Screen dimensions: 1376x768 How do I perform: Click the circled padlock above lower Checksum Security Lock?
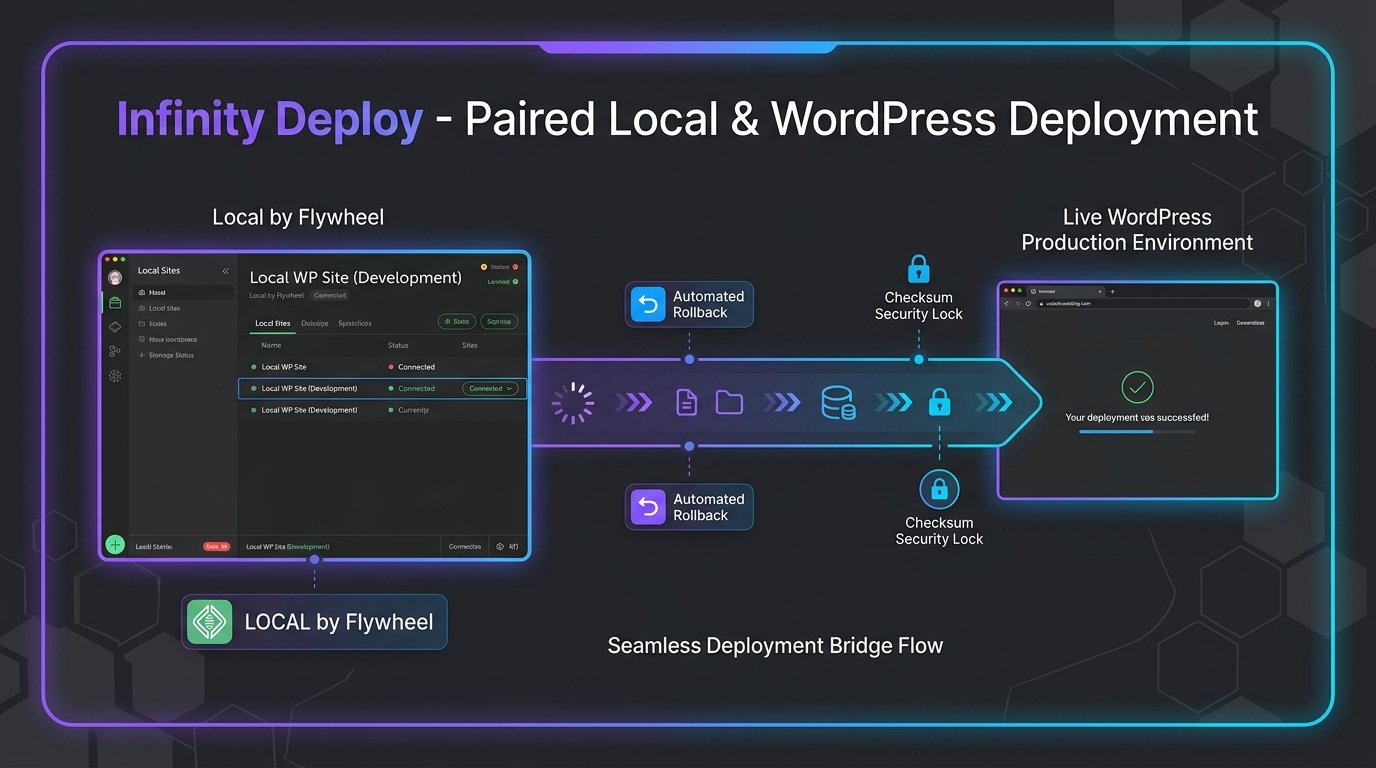pyautogui.click(x=939, y=489)
